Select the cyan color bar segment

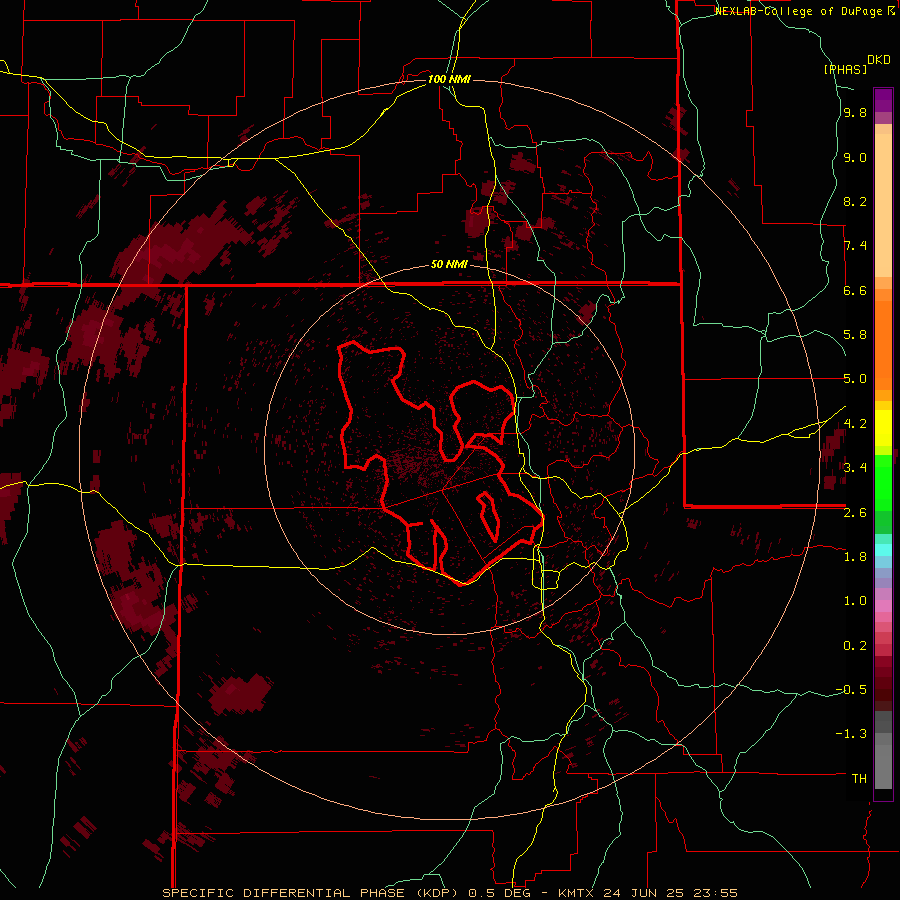tap(883, 550)
